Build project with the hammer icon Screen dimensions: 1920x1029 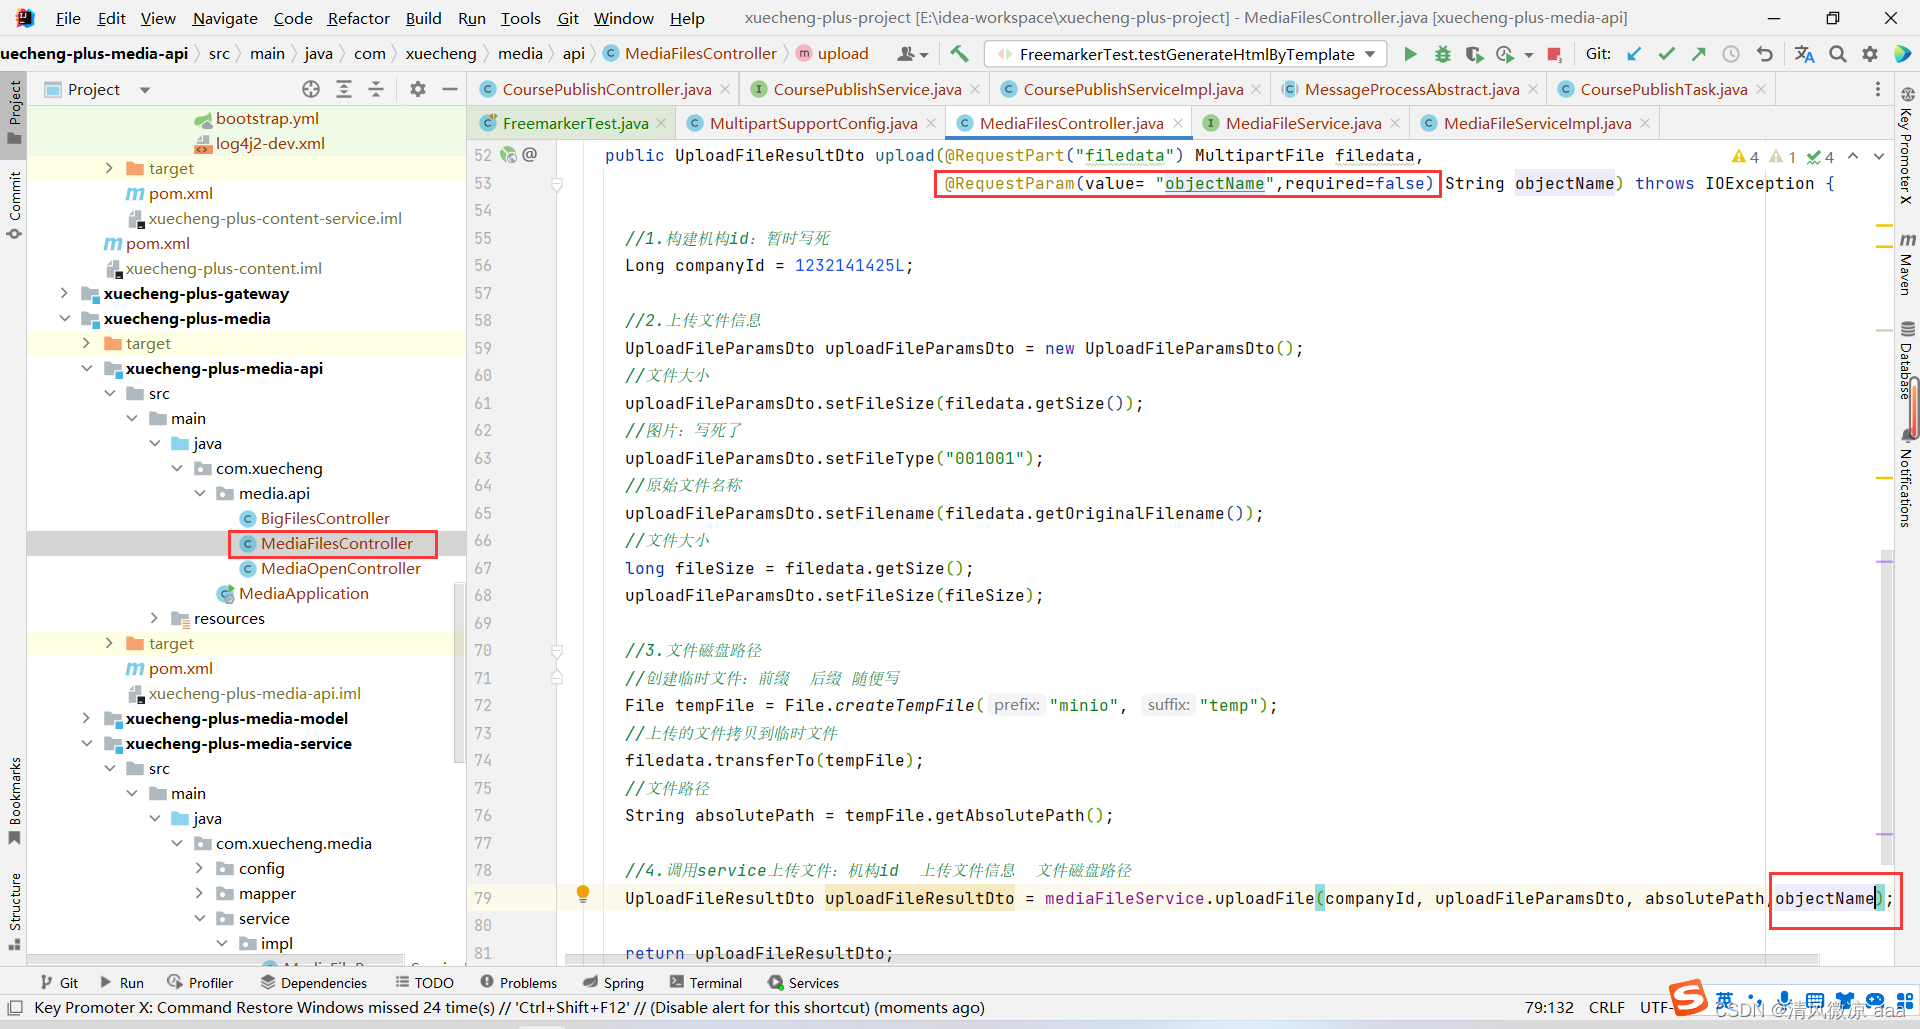(x=959, y=54)
